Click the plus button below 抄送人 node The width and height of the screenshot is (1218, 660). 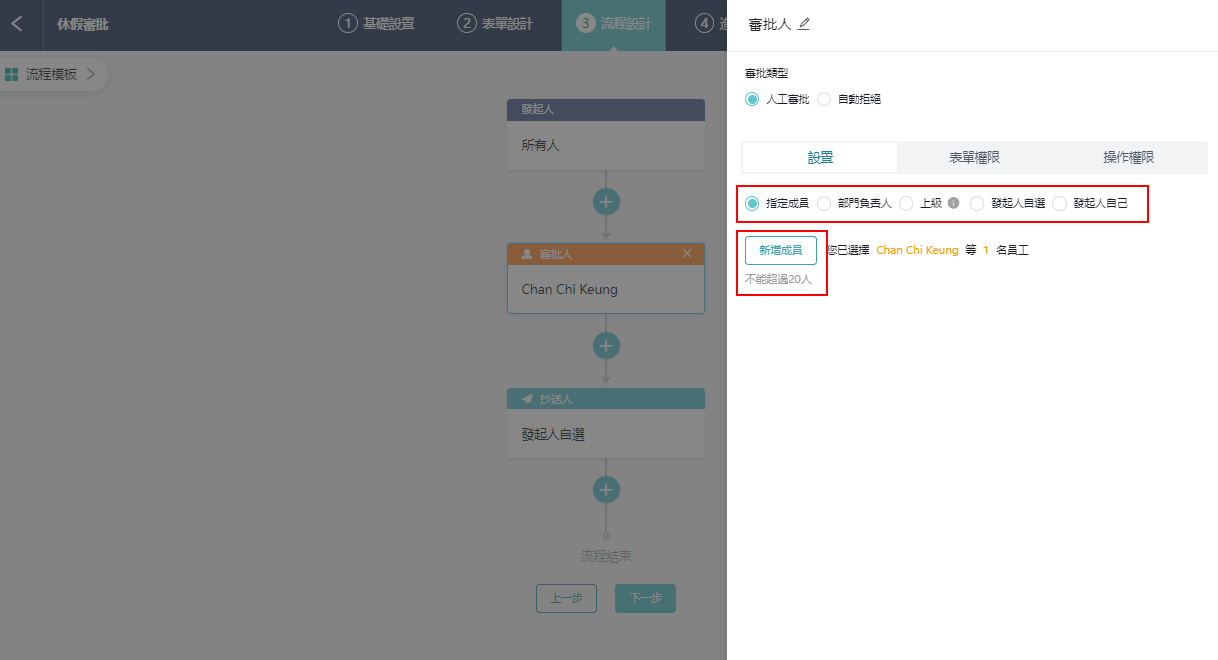606,489
